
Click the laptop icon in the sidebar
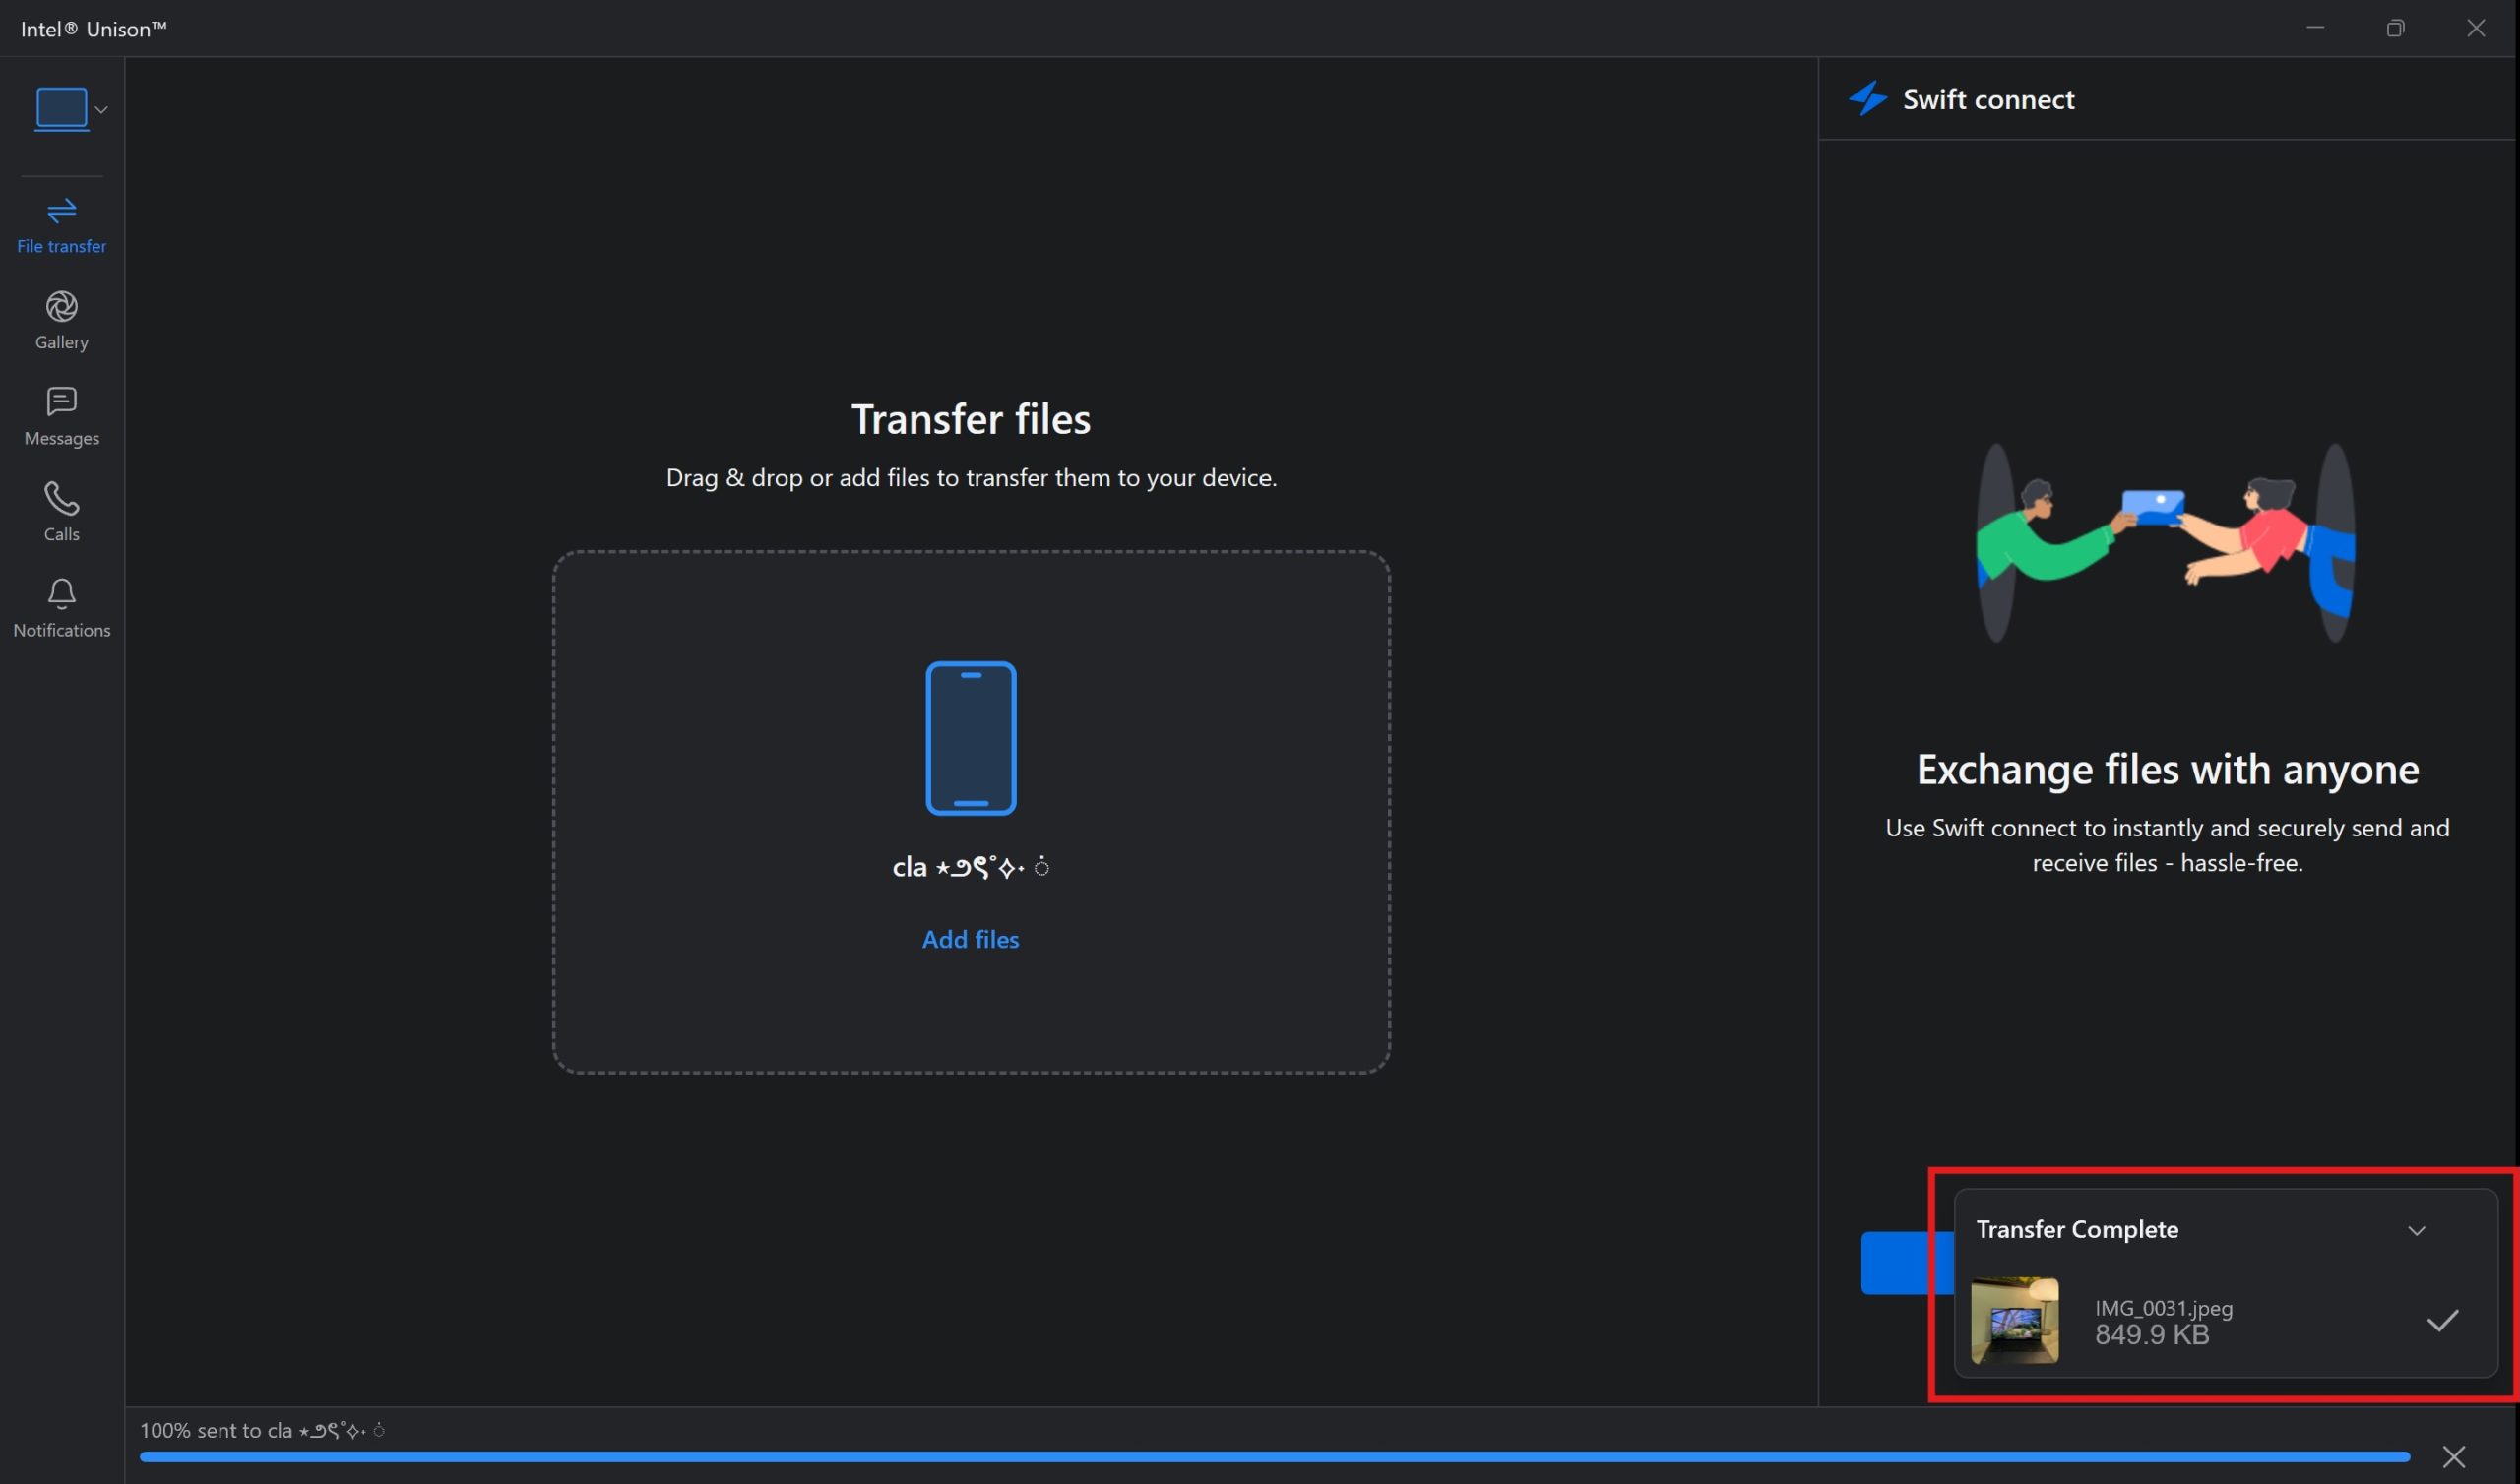tap(61, 109)
